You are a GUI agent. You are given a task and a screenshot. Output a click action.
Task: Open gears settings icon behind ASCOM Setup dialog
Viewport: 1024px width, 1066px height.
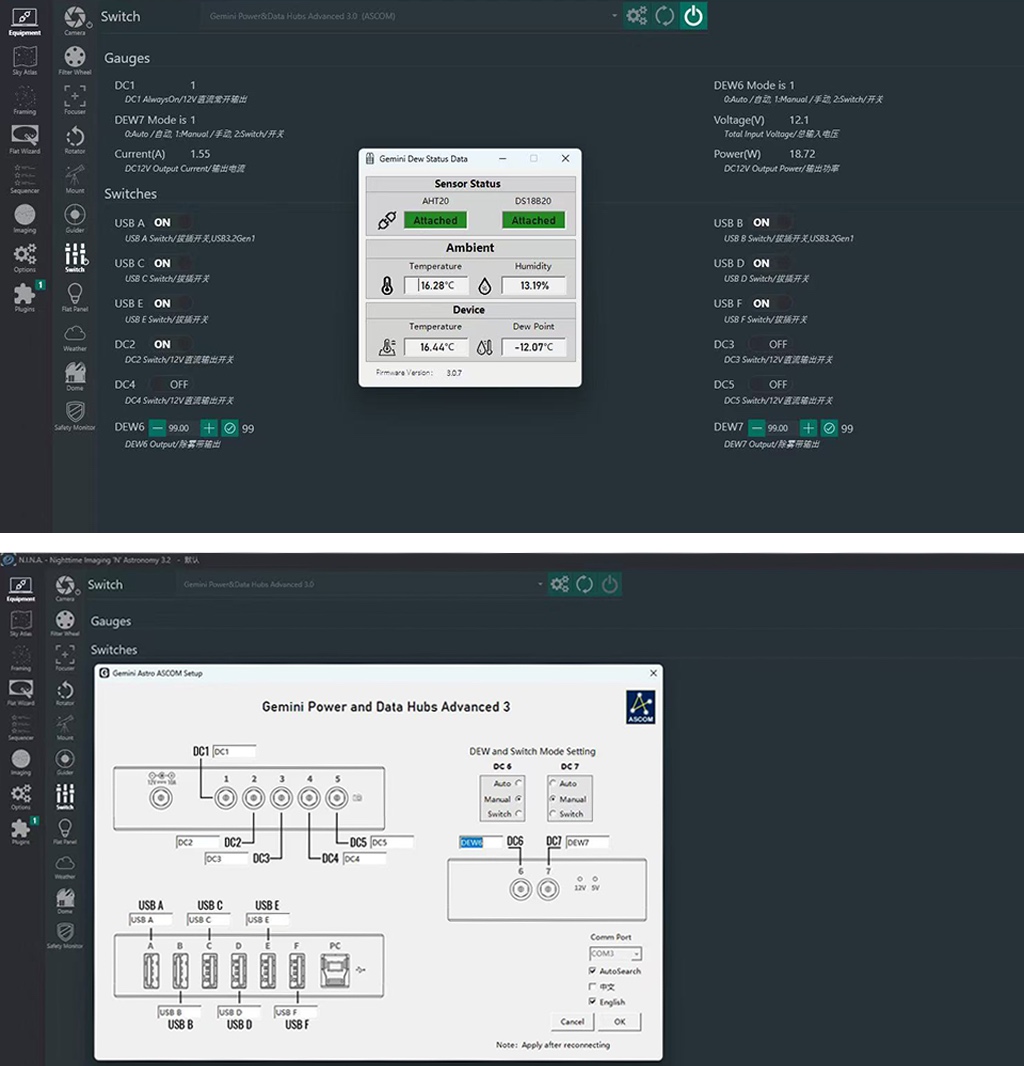click(x=560, y=584)
